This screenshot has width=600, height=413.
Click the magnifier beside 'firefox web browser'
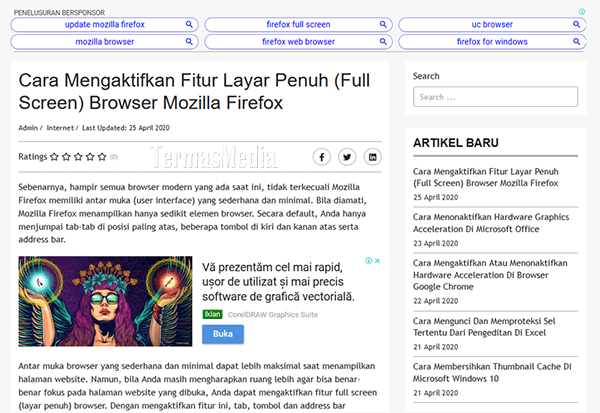point(383,41)
